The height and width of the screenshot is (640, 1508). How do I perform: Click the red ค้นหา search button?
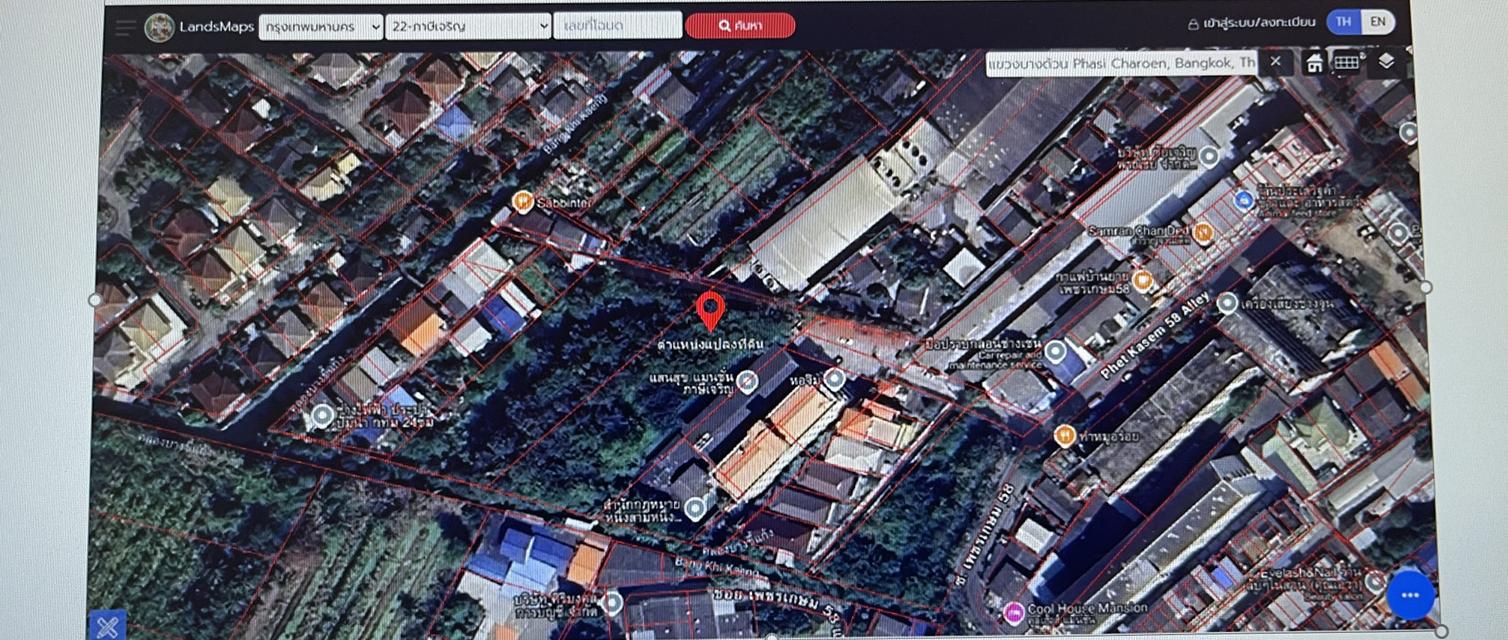click(x=740, y=27)
